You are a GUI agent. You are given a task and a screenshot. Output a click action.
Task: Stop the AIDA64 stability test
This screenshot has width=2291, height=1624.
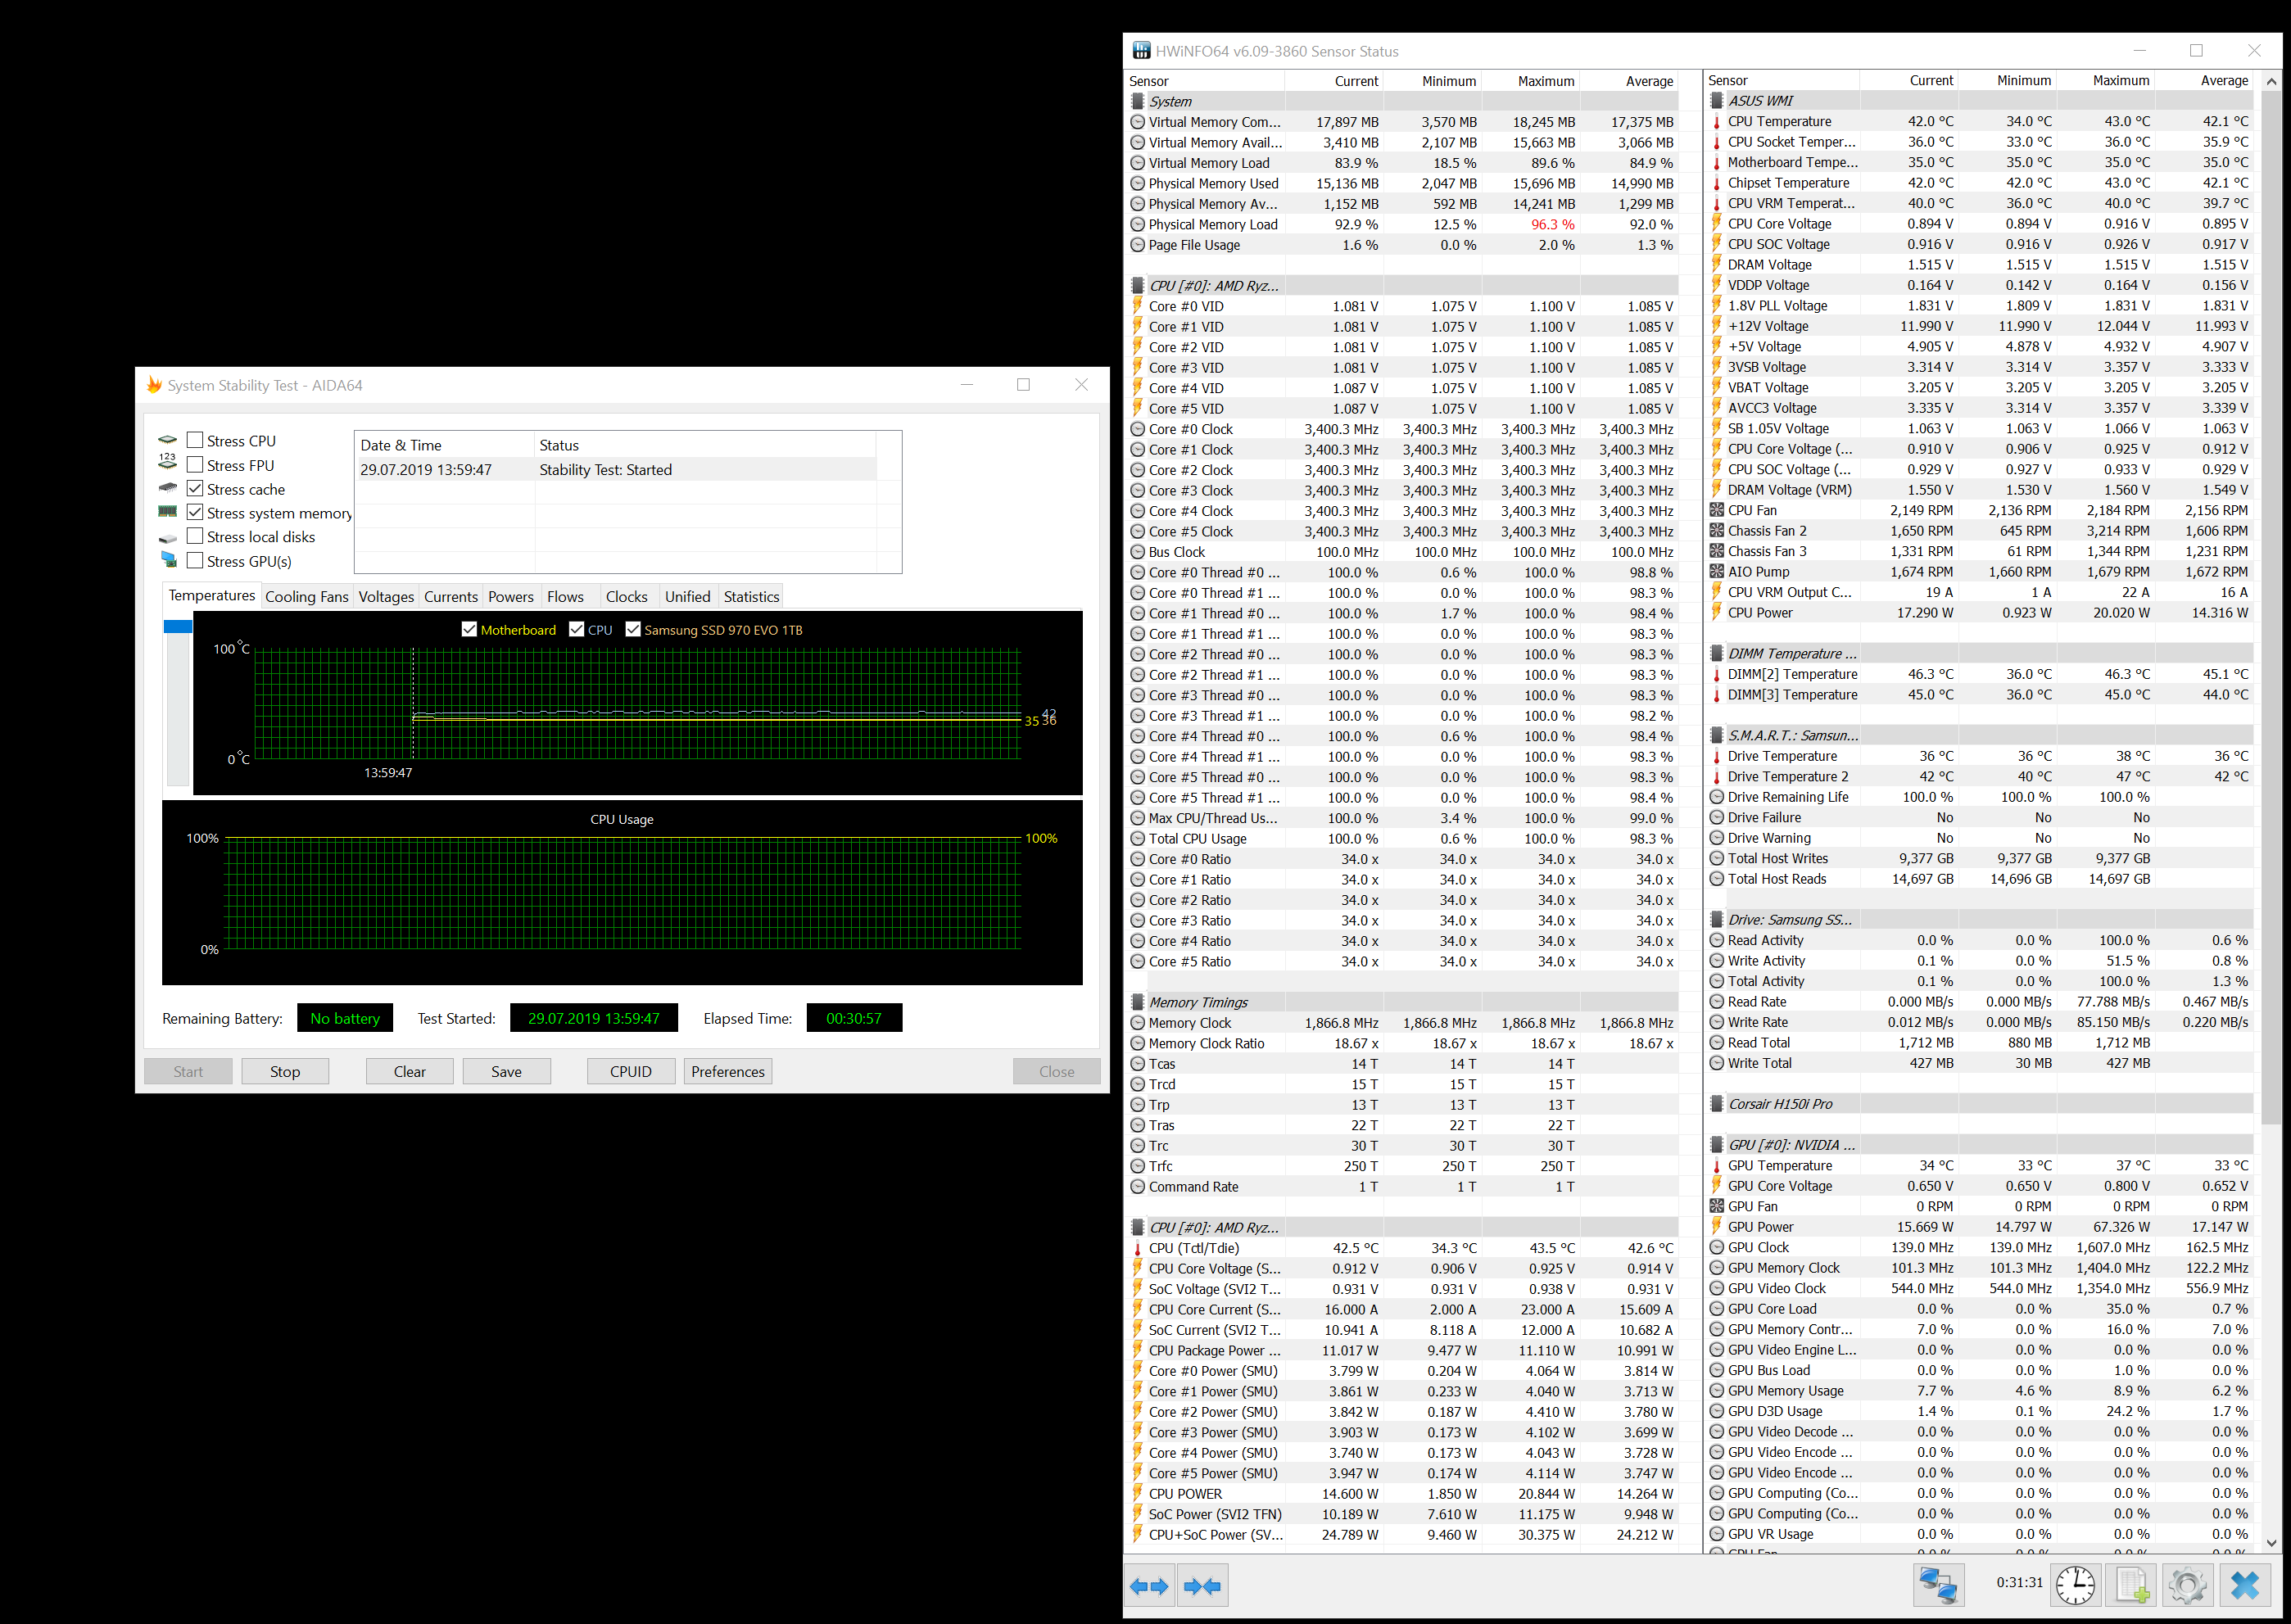pos(285,1071)
